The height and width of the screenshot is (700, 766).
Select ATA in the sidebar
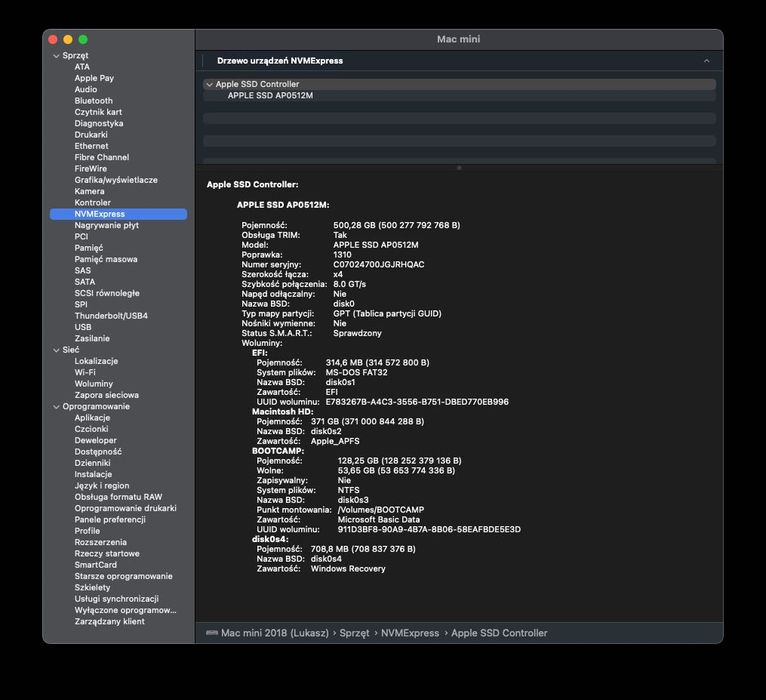coord(82,67)
